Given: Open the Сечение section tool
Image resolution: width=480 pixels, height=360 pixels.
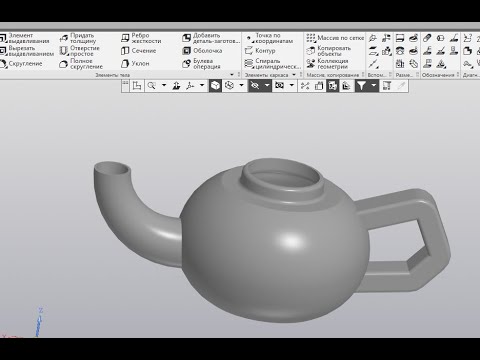Looking at the screenshot, I should pyautogui.click(x=139, y=51).
